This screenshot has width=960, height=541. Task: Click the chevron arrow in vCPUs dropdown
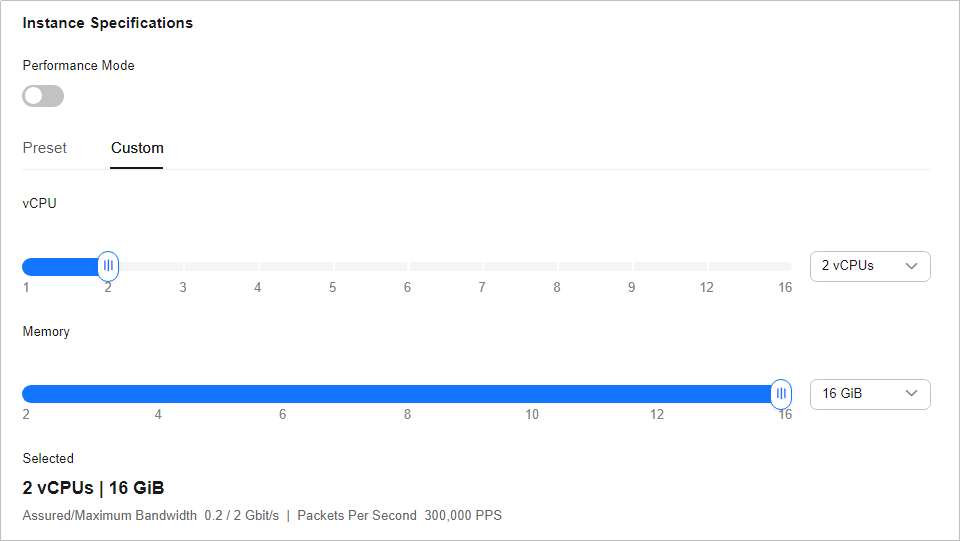pyautogui.click(x=911, y=266)
